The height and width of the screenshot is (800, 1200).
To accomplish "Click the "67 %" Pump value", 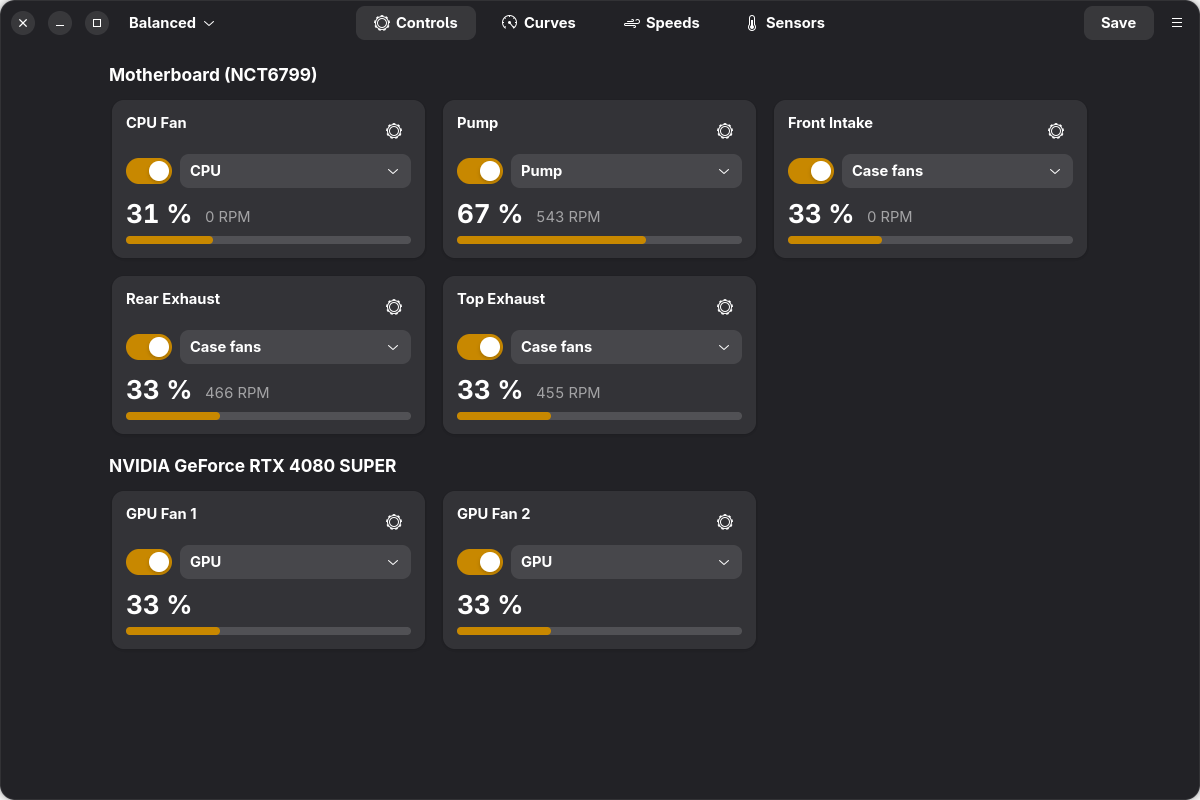I will click(x=489, y=214).
